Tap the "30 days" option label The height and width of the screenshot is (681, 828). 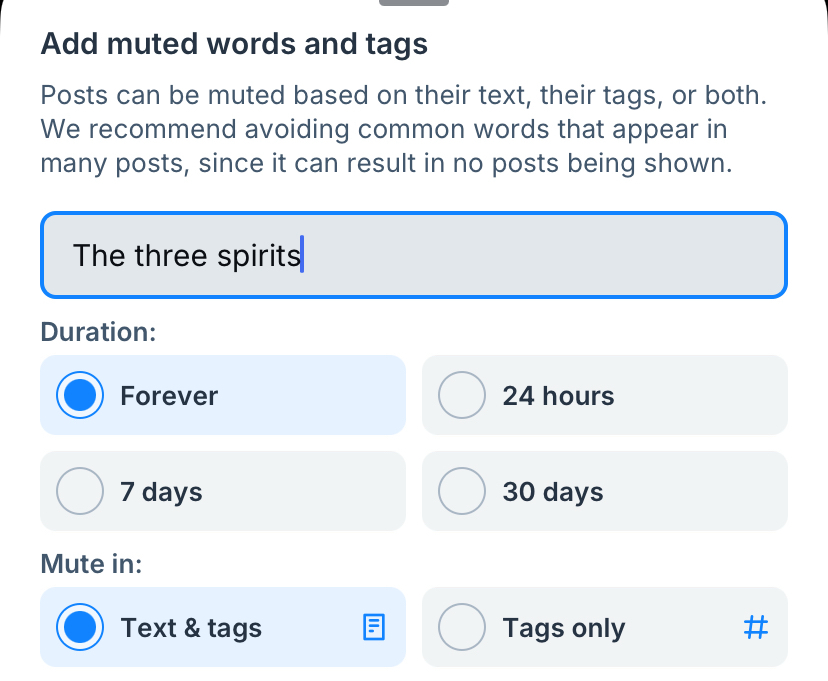click(553, 492)
